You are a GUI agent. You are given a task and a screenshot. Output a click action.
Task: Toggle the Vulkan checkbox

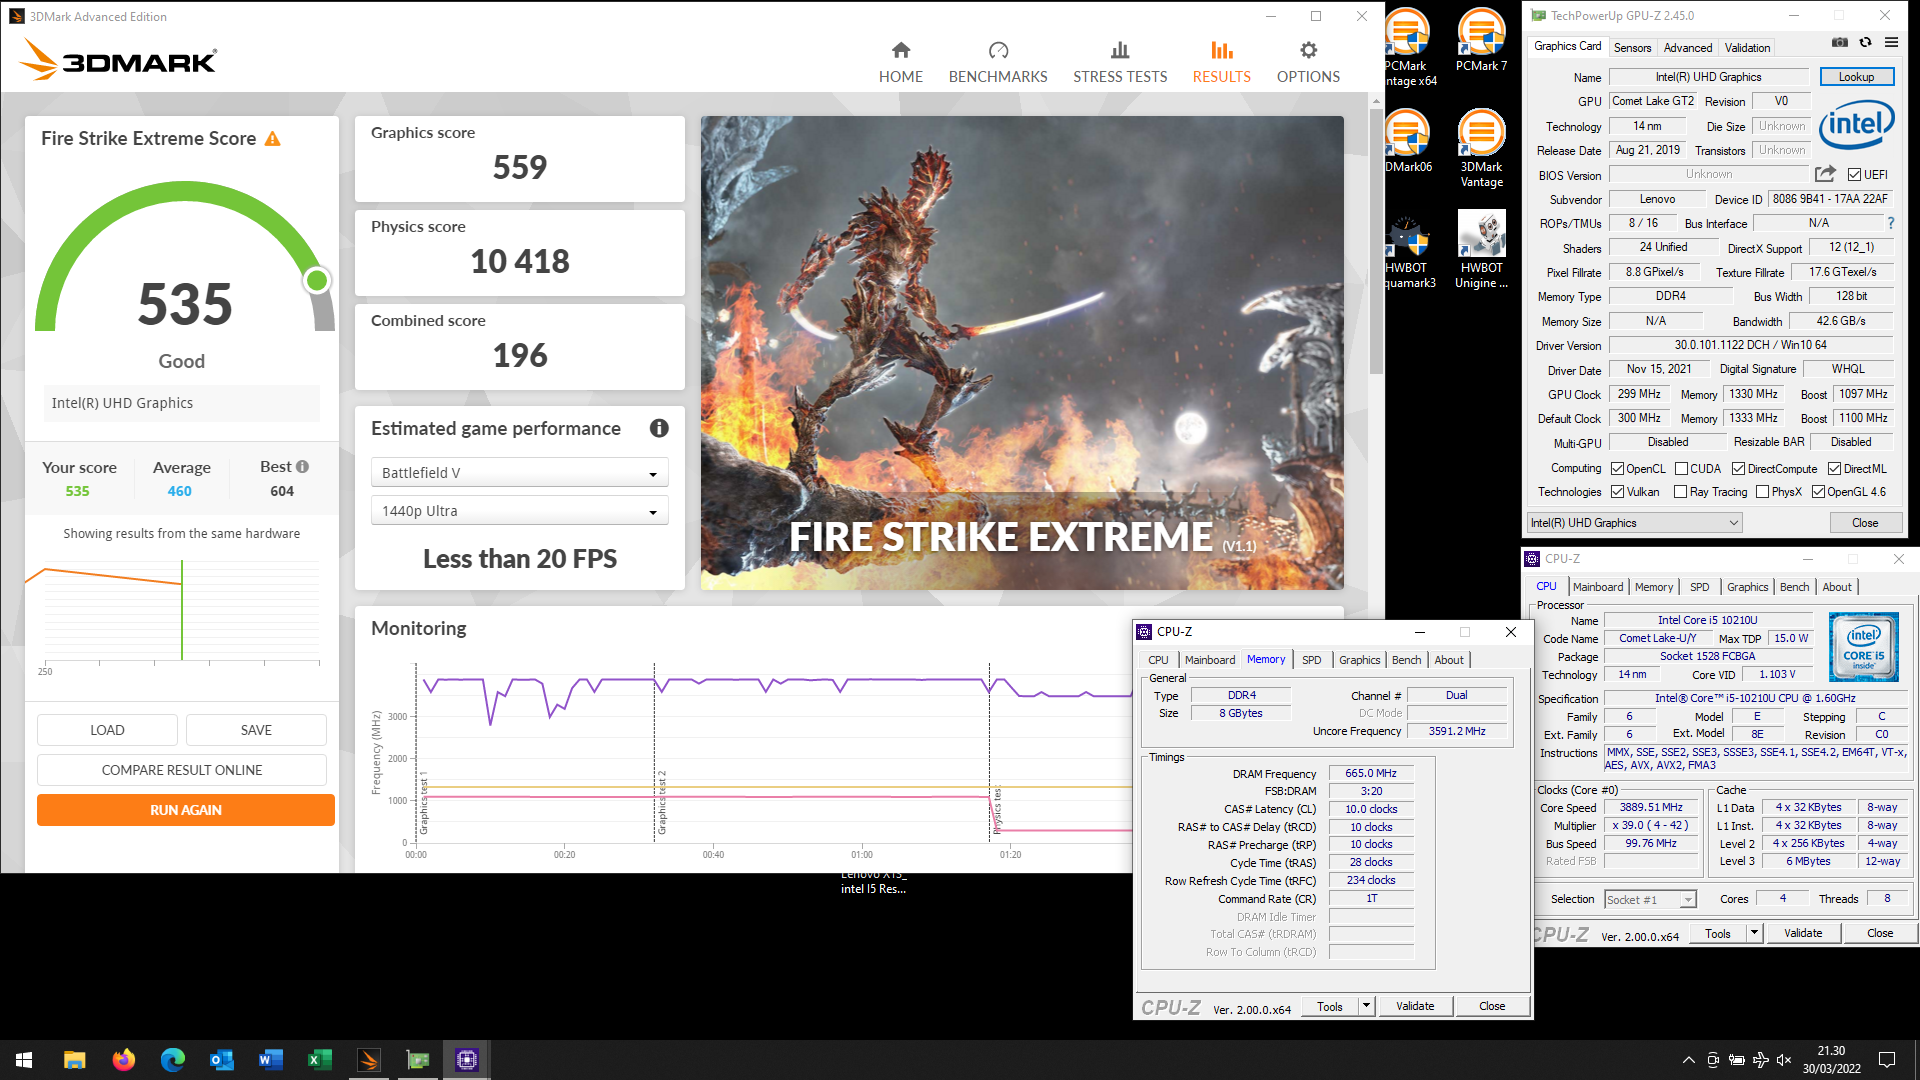tap(1617, 491)
